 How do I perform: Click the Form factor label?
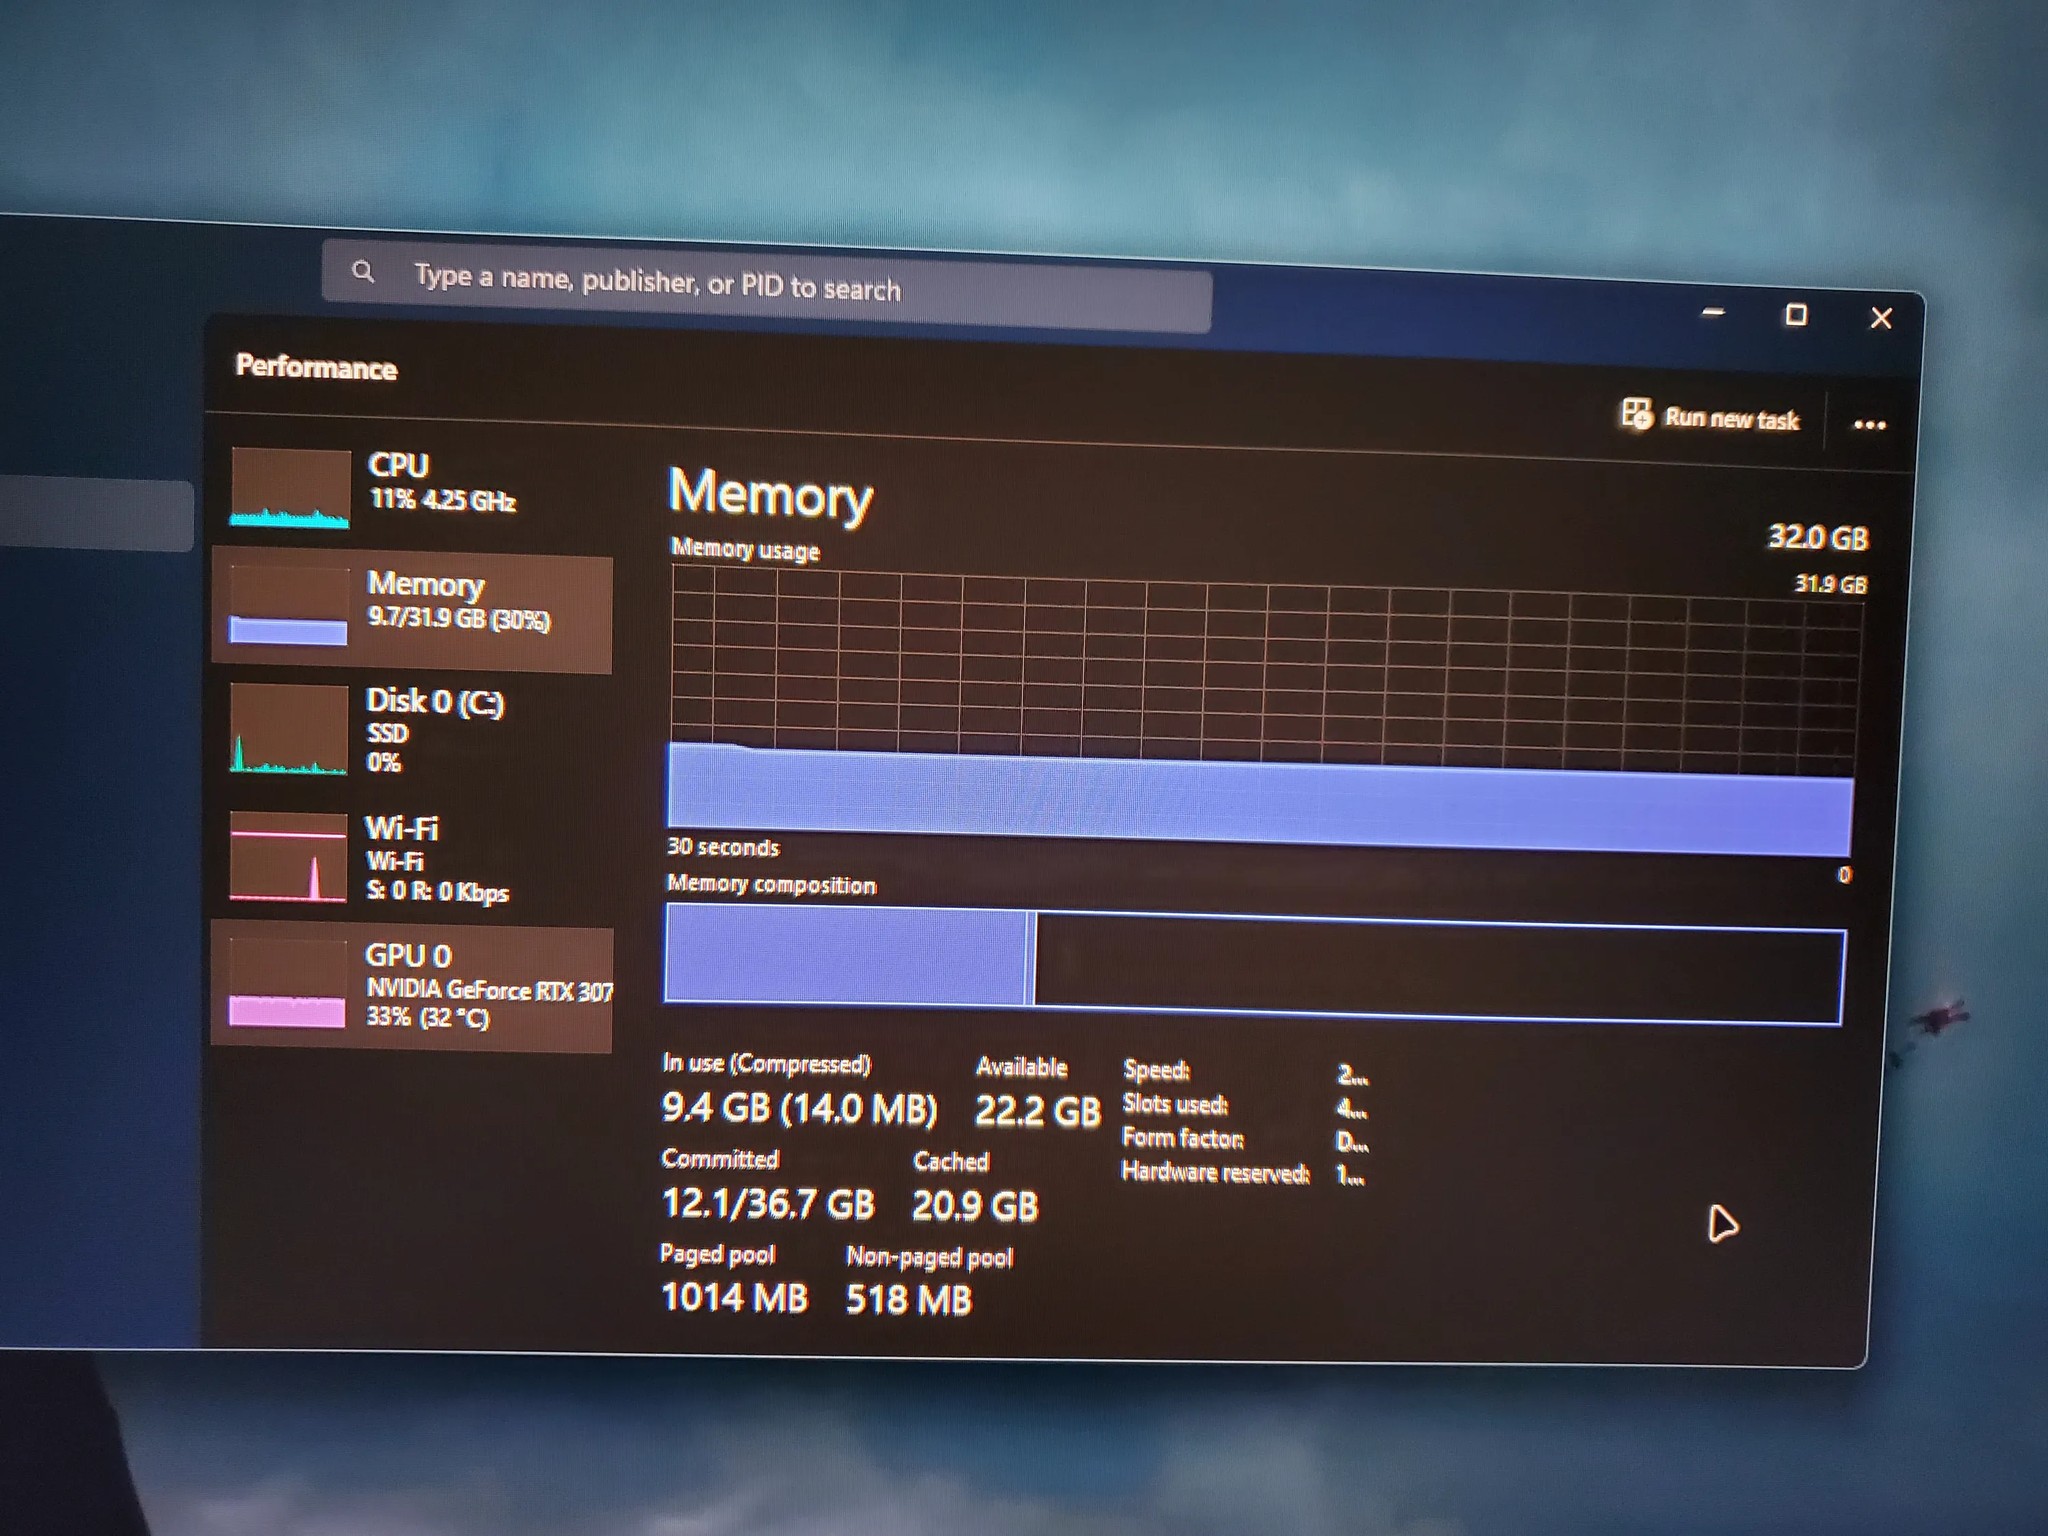[x=1182, y=1138]
